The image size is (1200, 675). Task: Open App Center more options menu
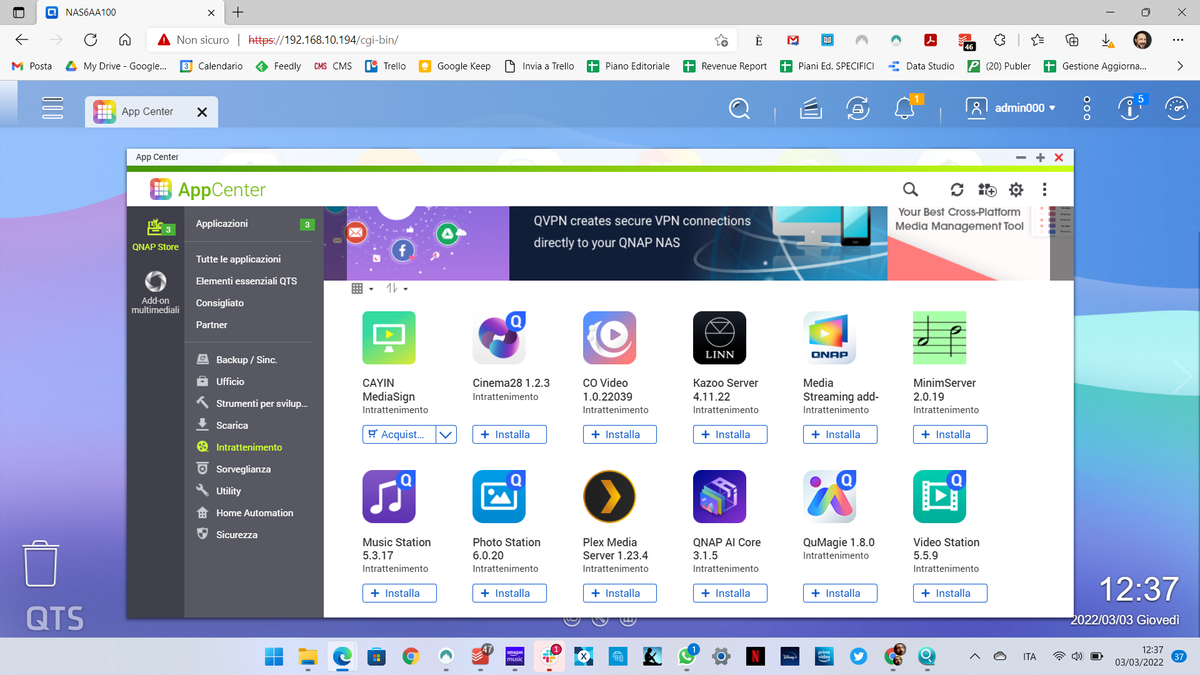pos(1044,189)
